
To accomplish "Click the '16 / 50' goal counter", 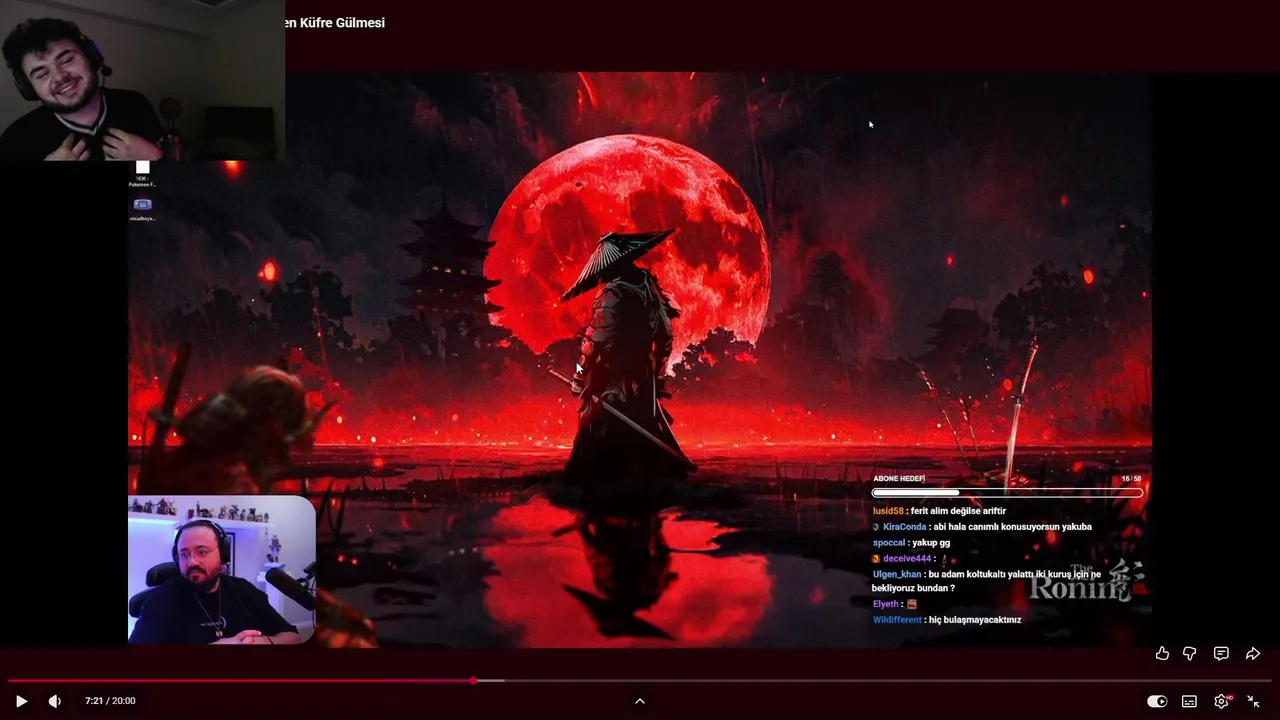I will click(x=1131, y=479).
